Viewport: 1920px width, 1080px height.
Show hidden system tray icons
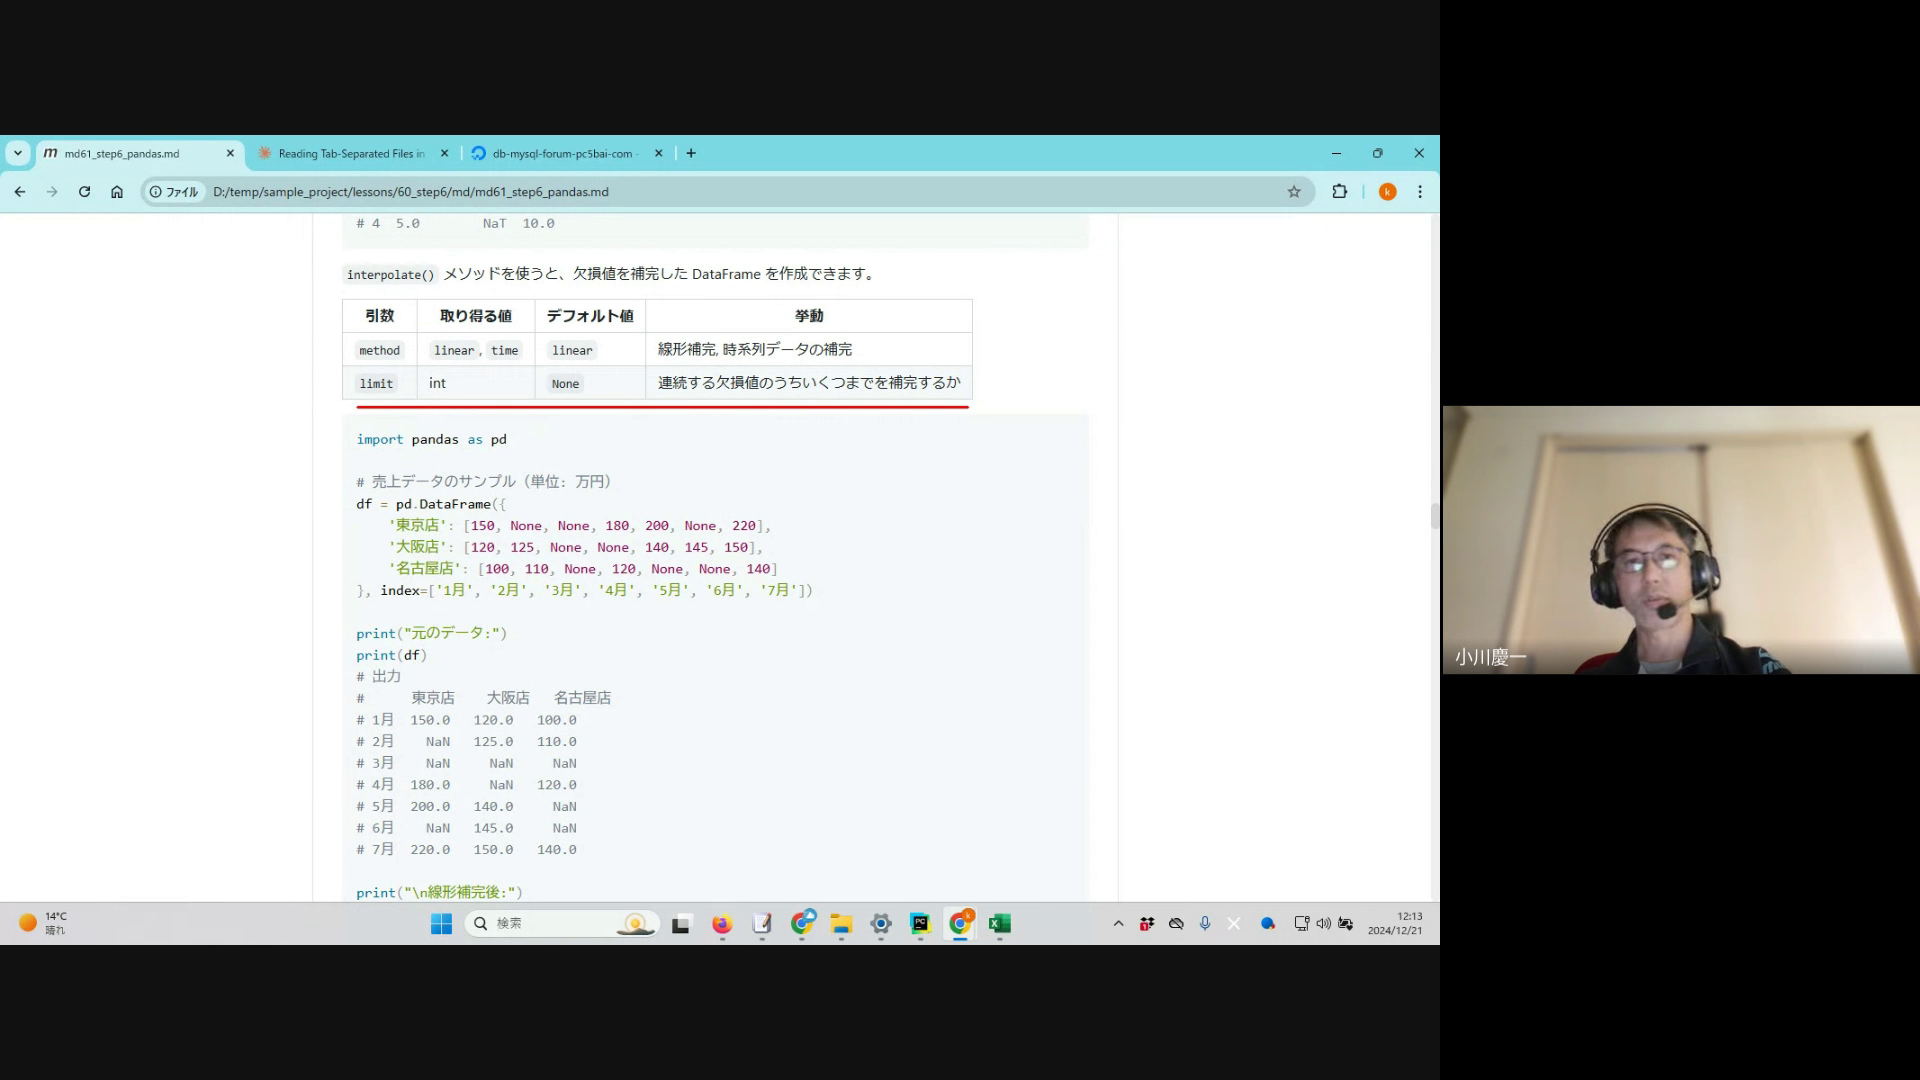tap(1118, 924)
